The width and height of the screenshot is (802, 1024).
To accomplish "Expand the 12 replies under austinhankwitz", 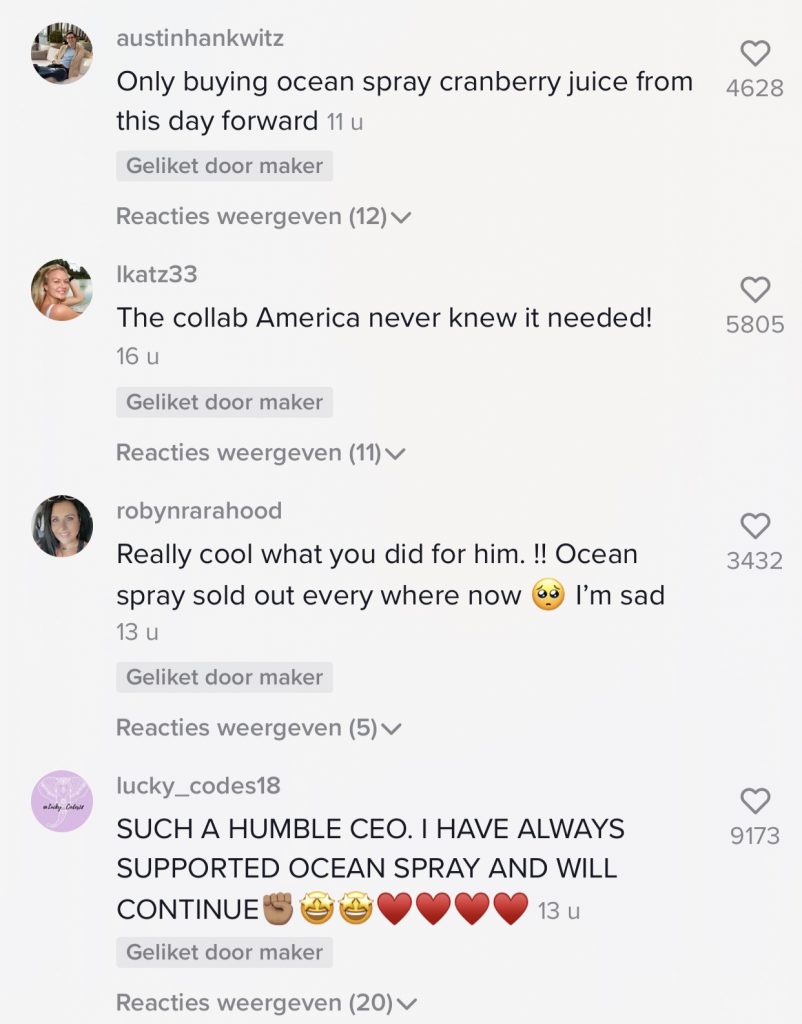I will 264,216.
